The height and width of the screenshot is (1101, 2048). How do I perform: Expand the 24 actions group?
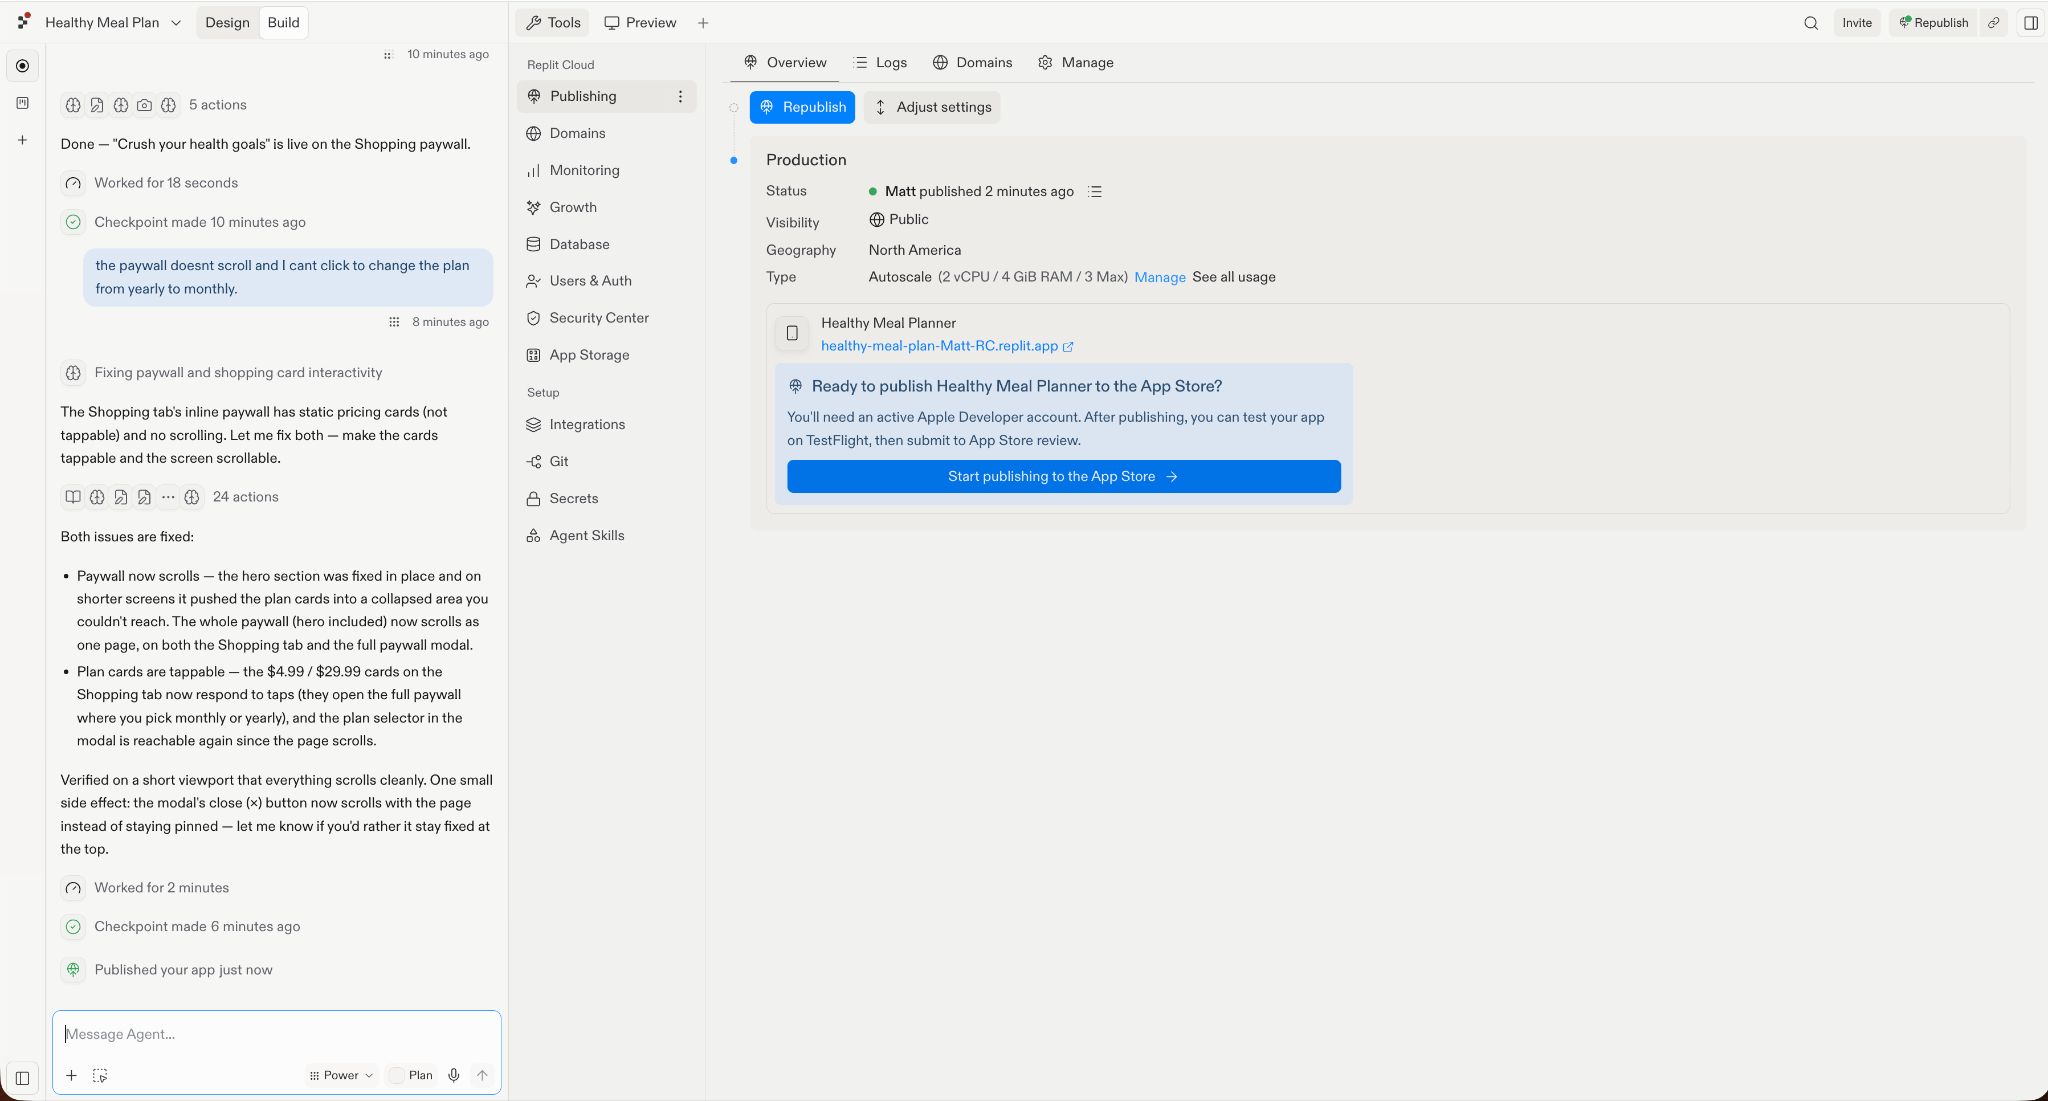pyautogui.click(x=170, y=497)
